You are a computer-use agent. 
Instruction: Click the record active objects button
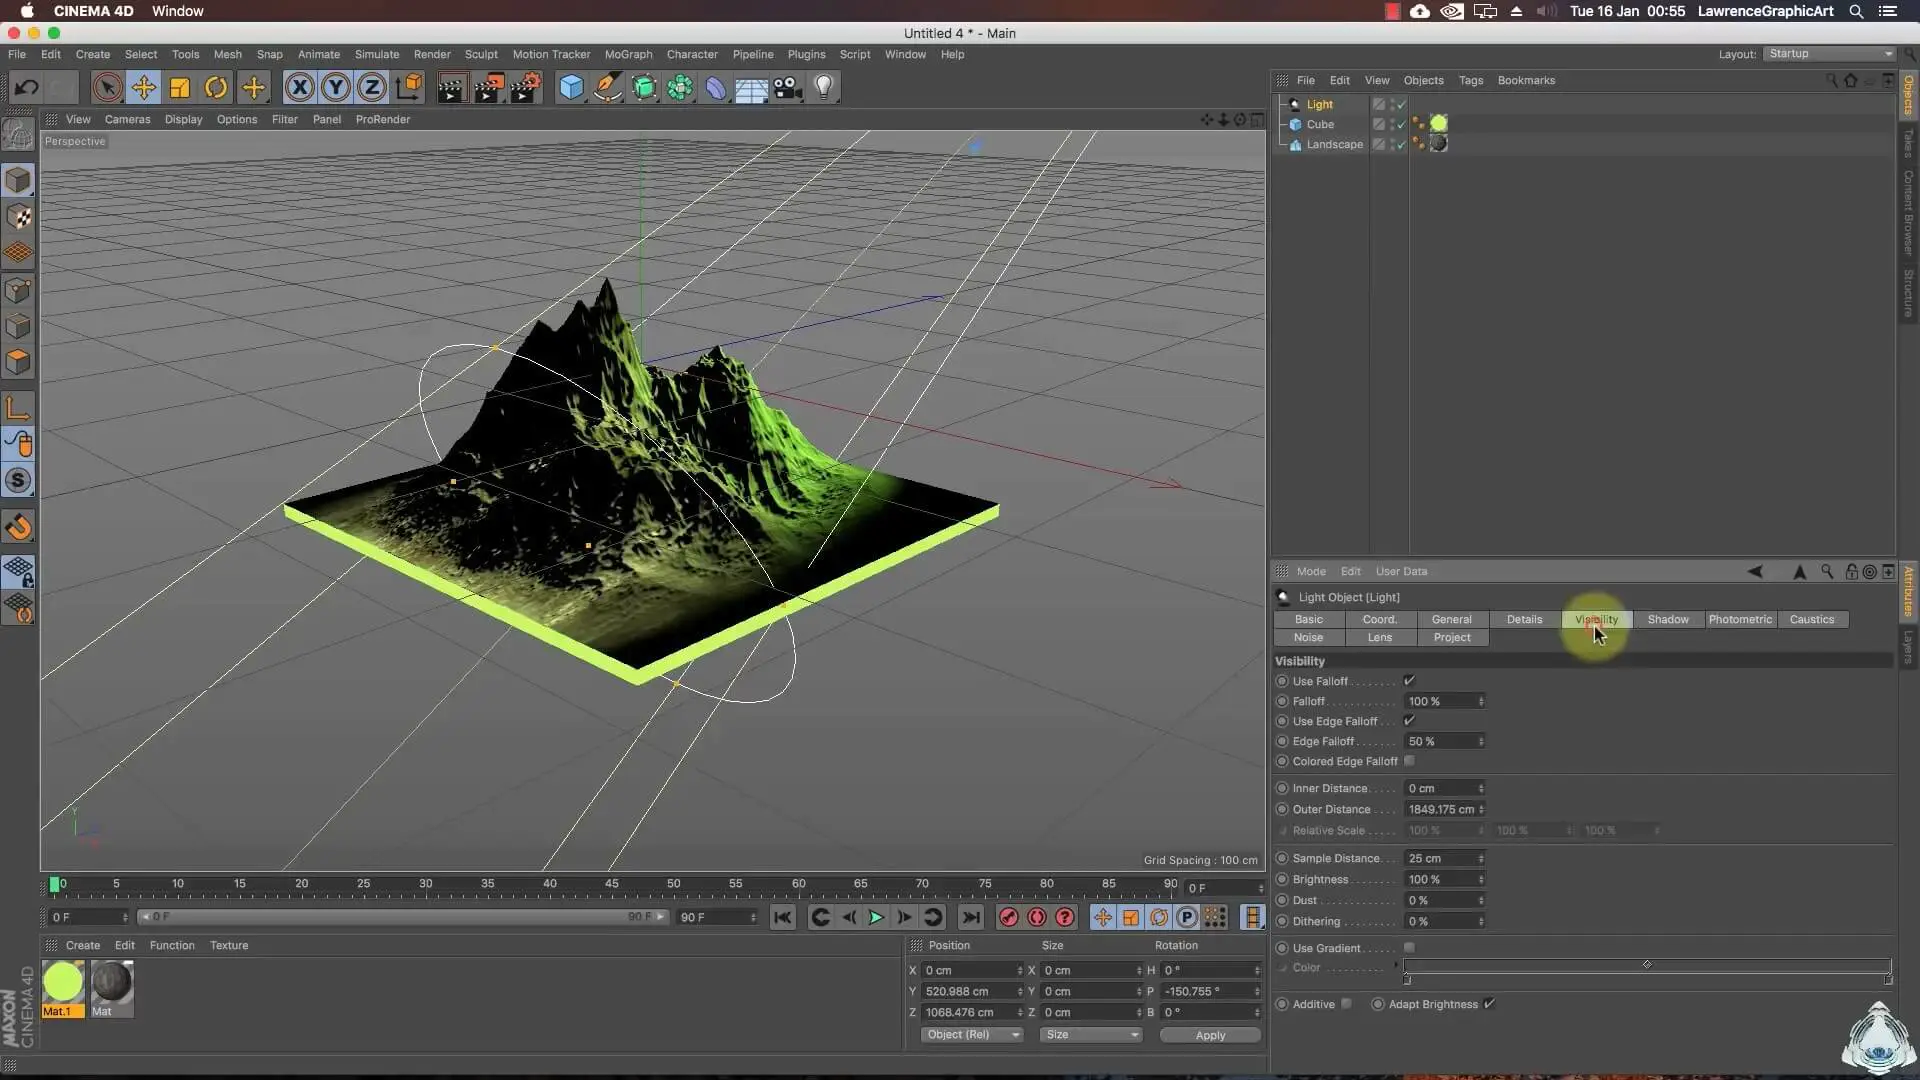pos(1008,917)
